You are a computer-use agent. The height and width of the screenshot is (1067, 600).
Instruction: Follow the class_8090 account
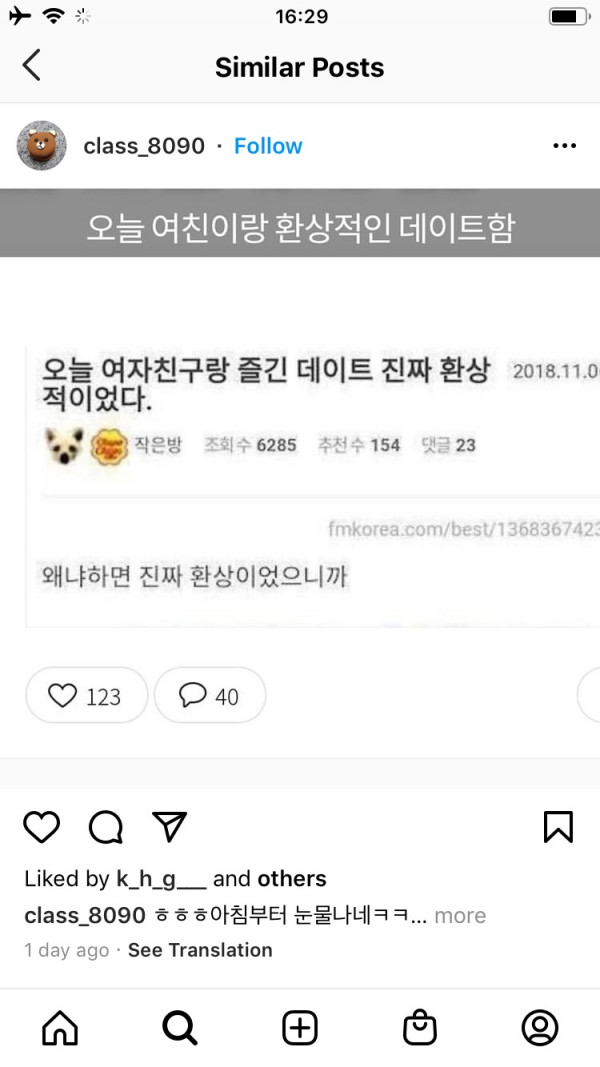[268, 146]
